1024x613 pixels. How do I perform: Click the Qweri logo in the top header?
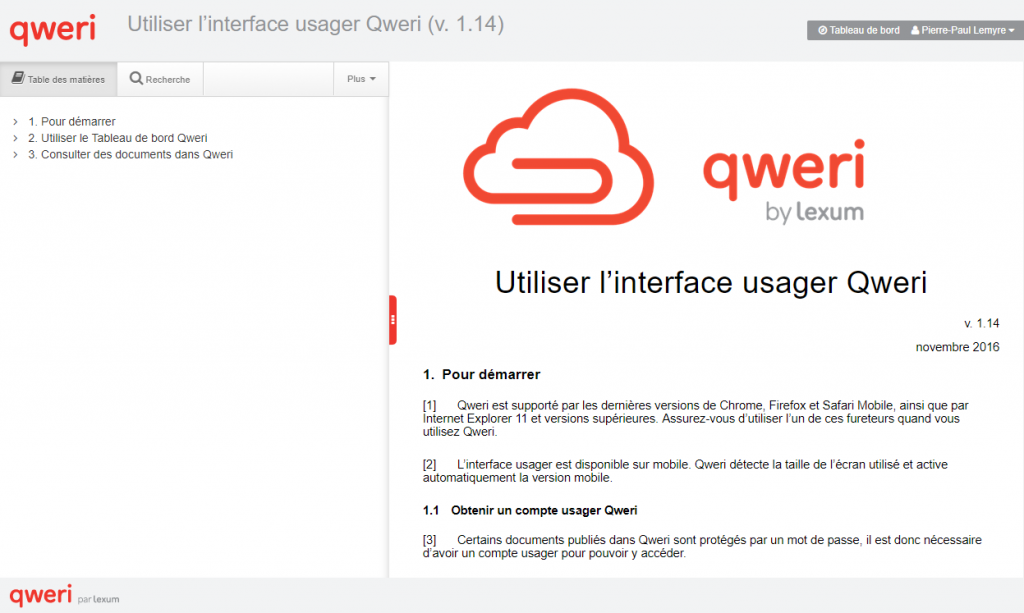point(52,28)
